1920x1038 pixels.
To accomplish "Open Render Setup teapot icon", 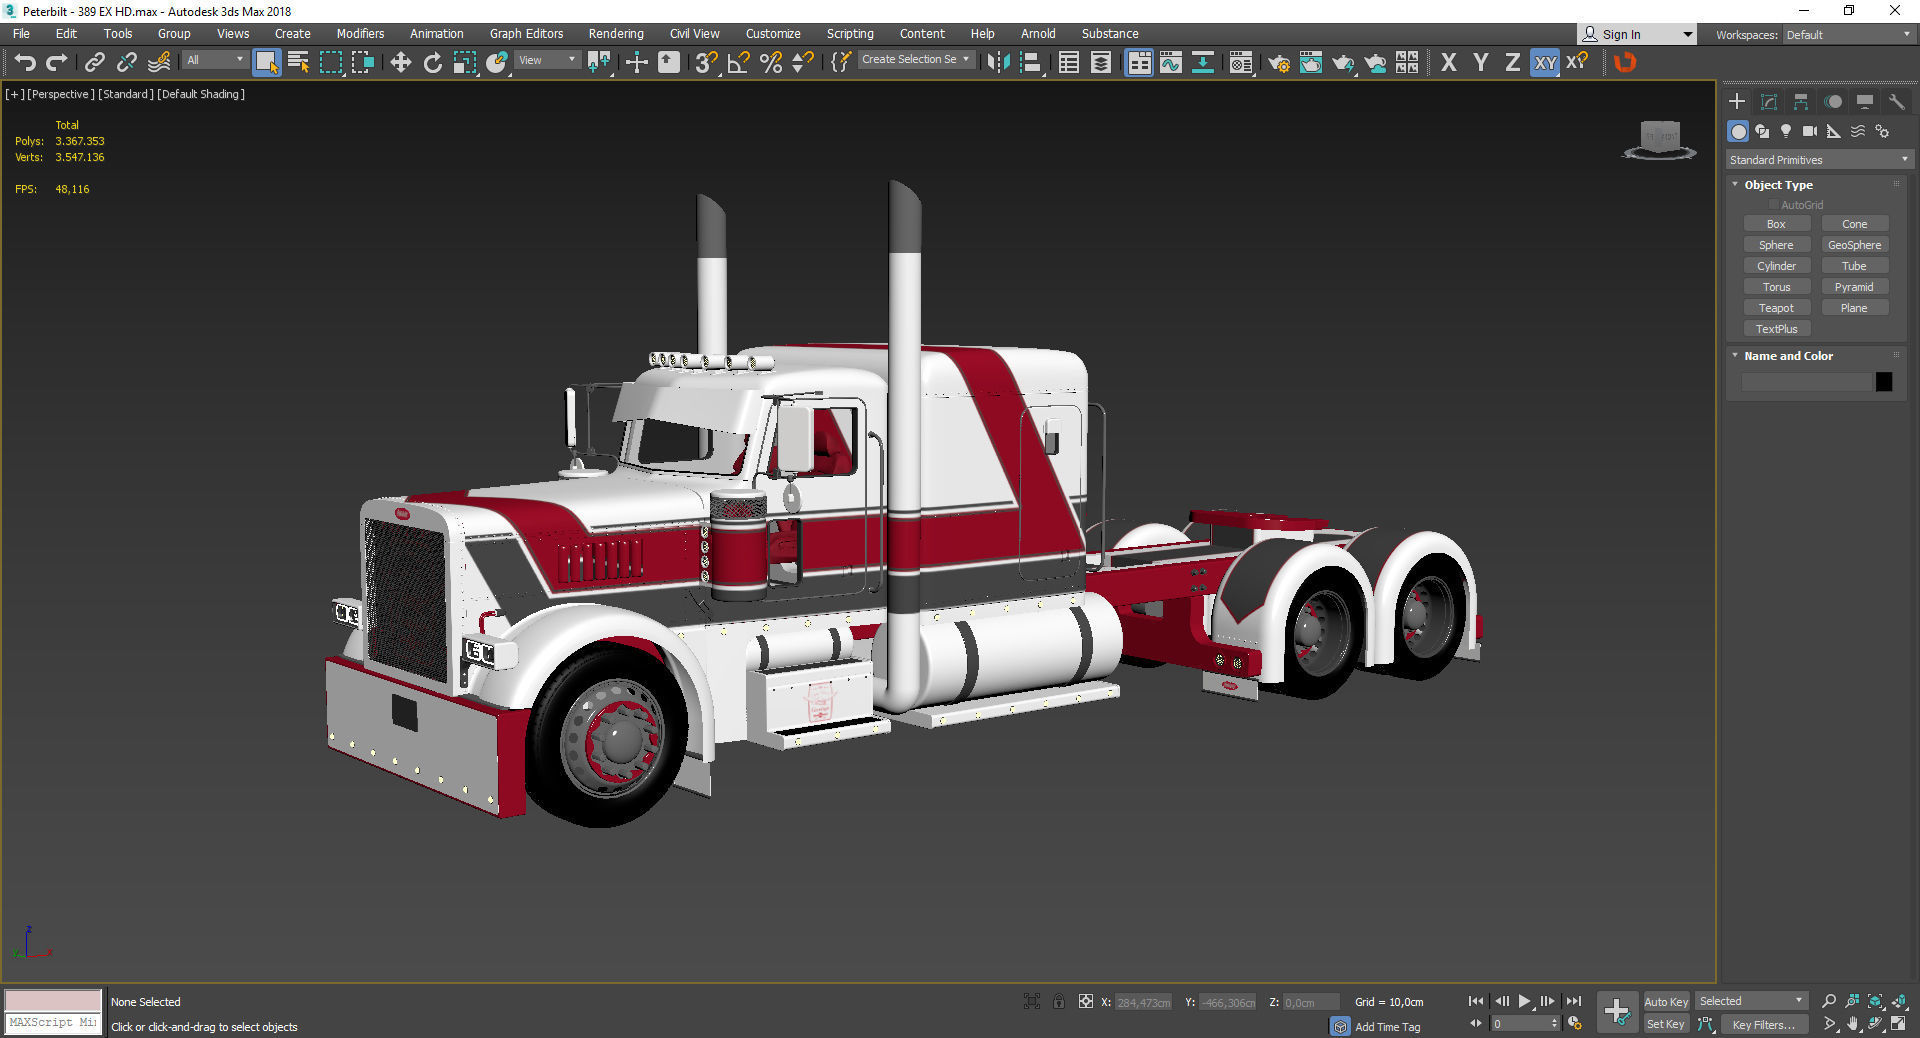I will point(1278,62).
